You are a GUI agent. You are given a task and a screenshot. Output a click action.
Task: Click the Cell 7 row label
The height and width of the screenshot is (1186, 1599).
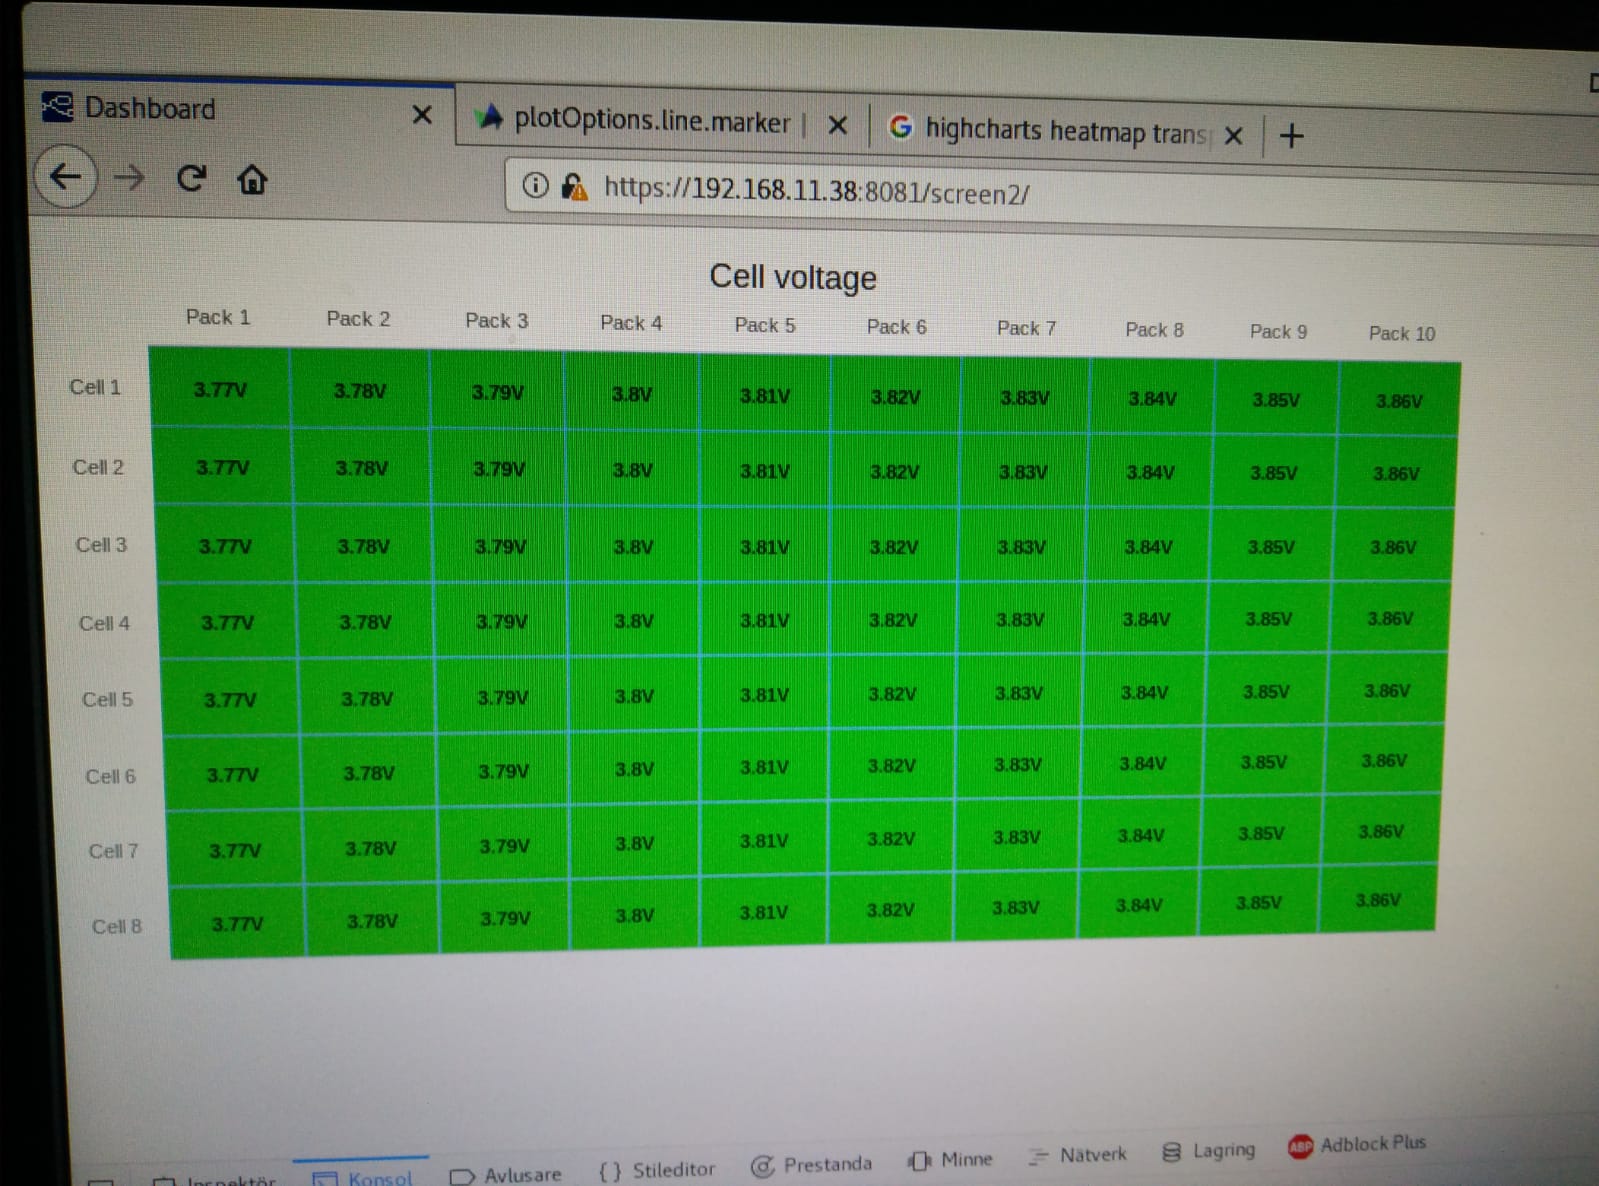(113, 851)
